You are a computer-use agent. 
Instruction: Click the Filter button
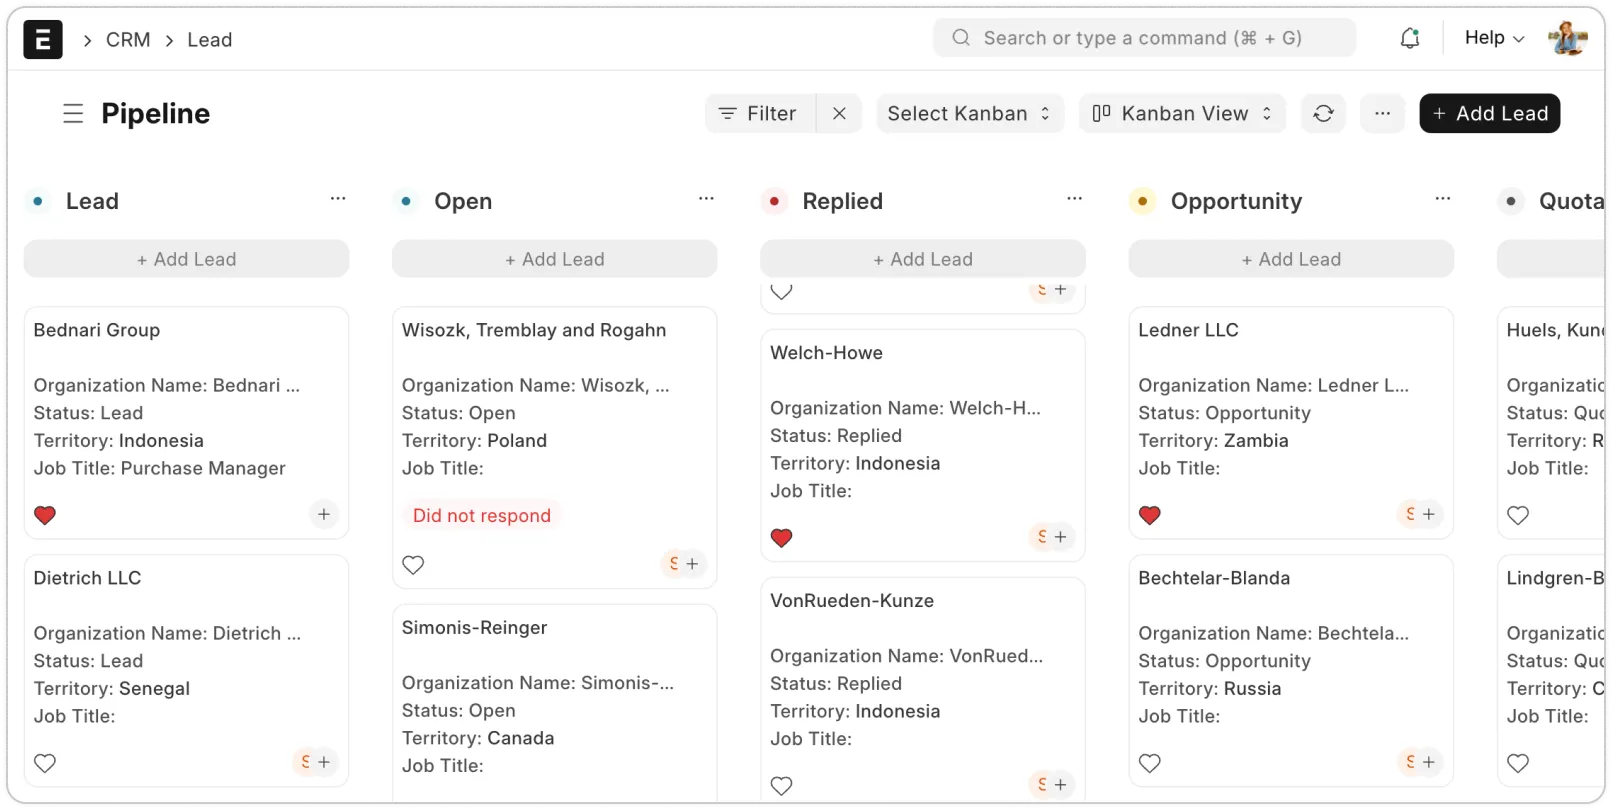coord(760,114)
